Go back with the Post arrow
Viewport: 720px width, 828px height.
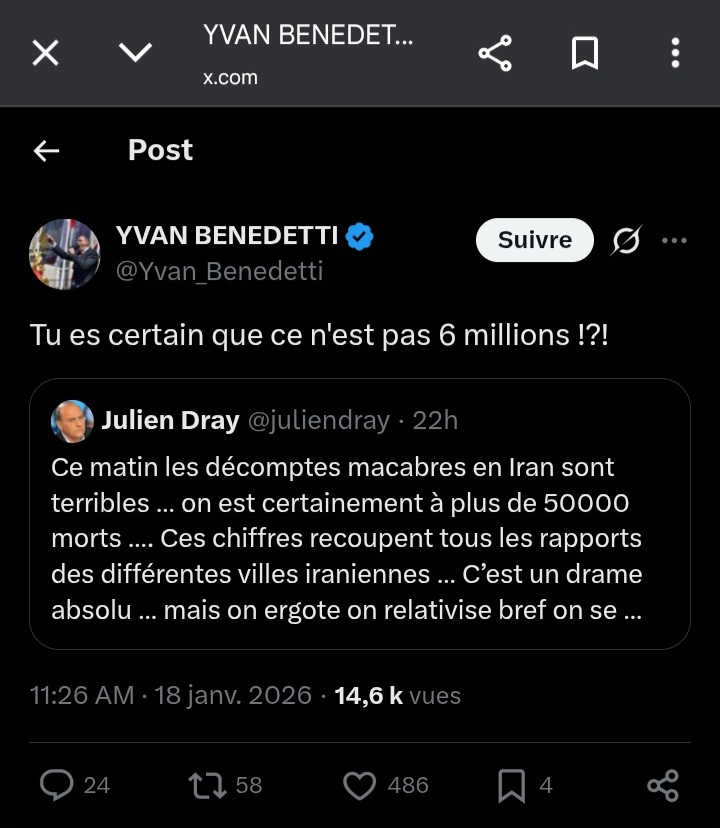tap(46, 150)
